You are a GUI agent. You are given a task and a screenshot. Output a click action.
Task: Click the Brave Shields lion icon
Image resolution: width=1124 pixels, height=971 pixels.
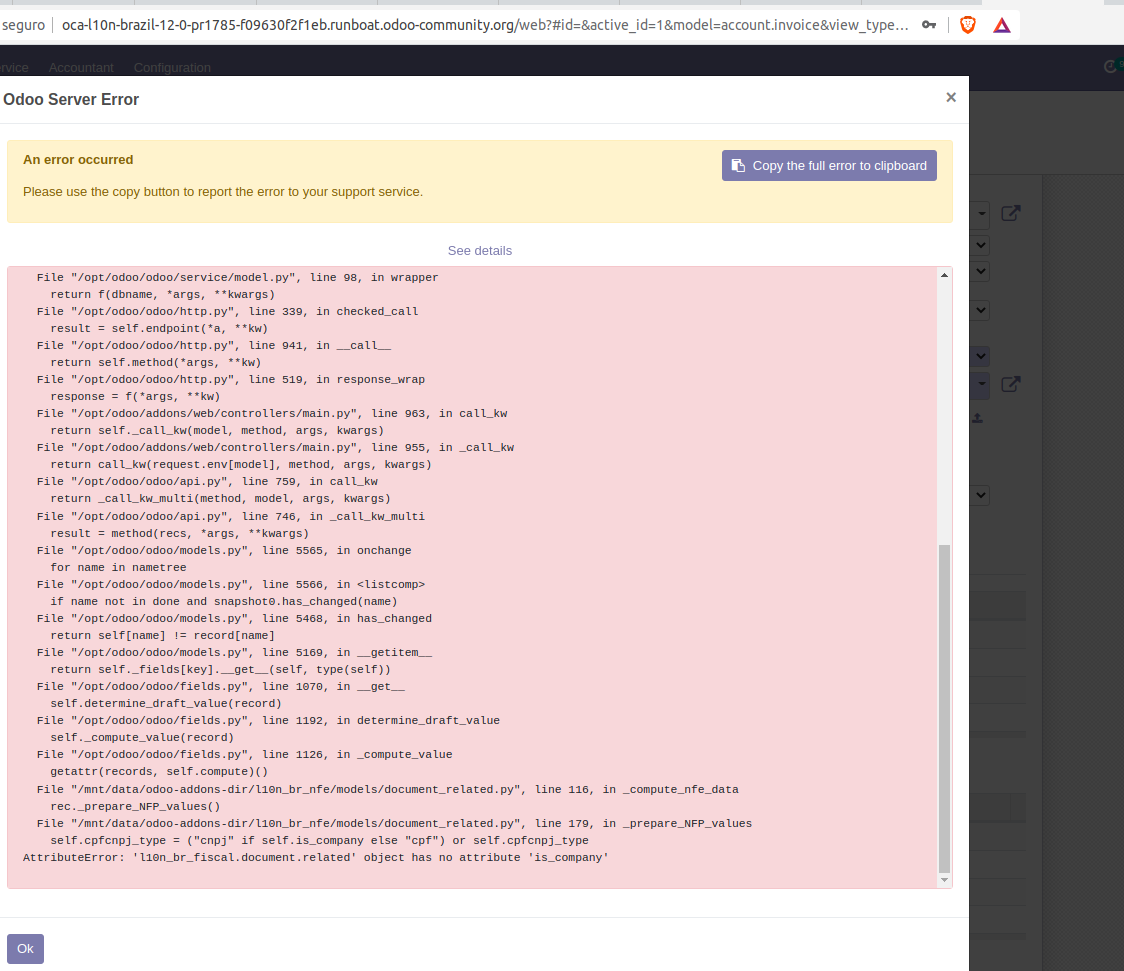point(968,26)
